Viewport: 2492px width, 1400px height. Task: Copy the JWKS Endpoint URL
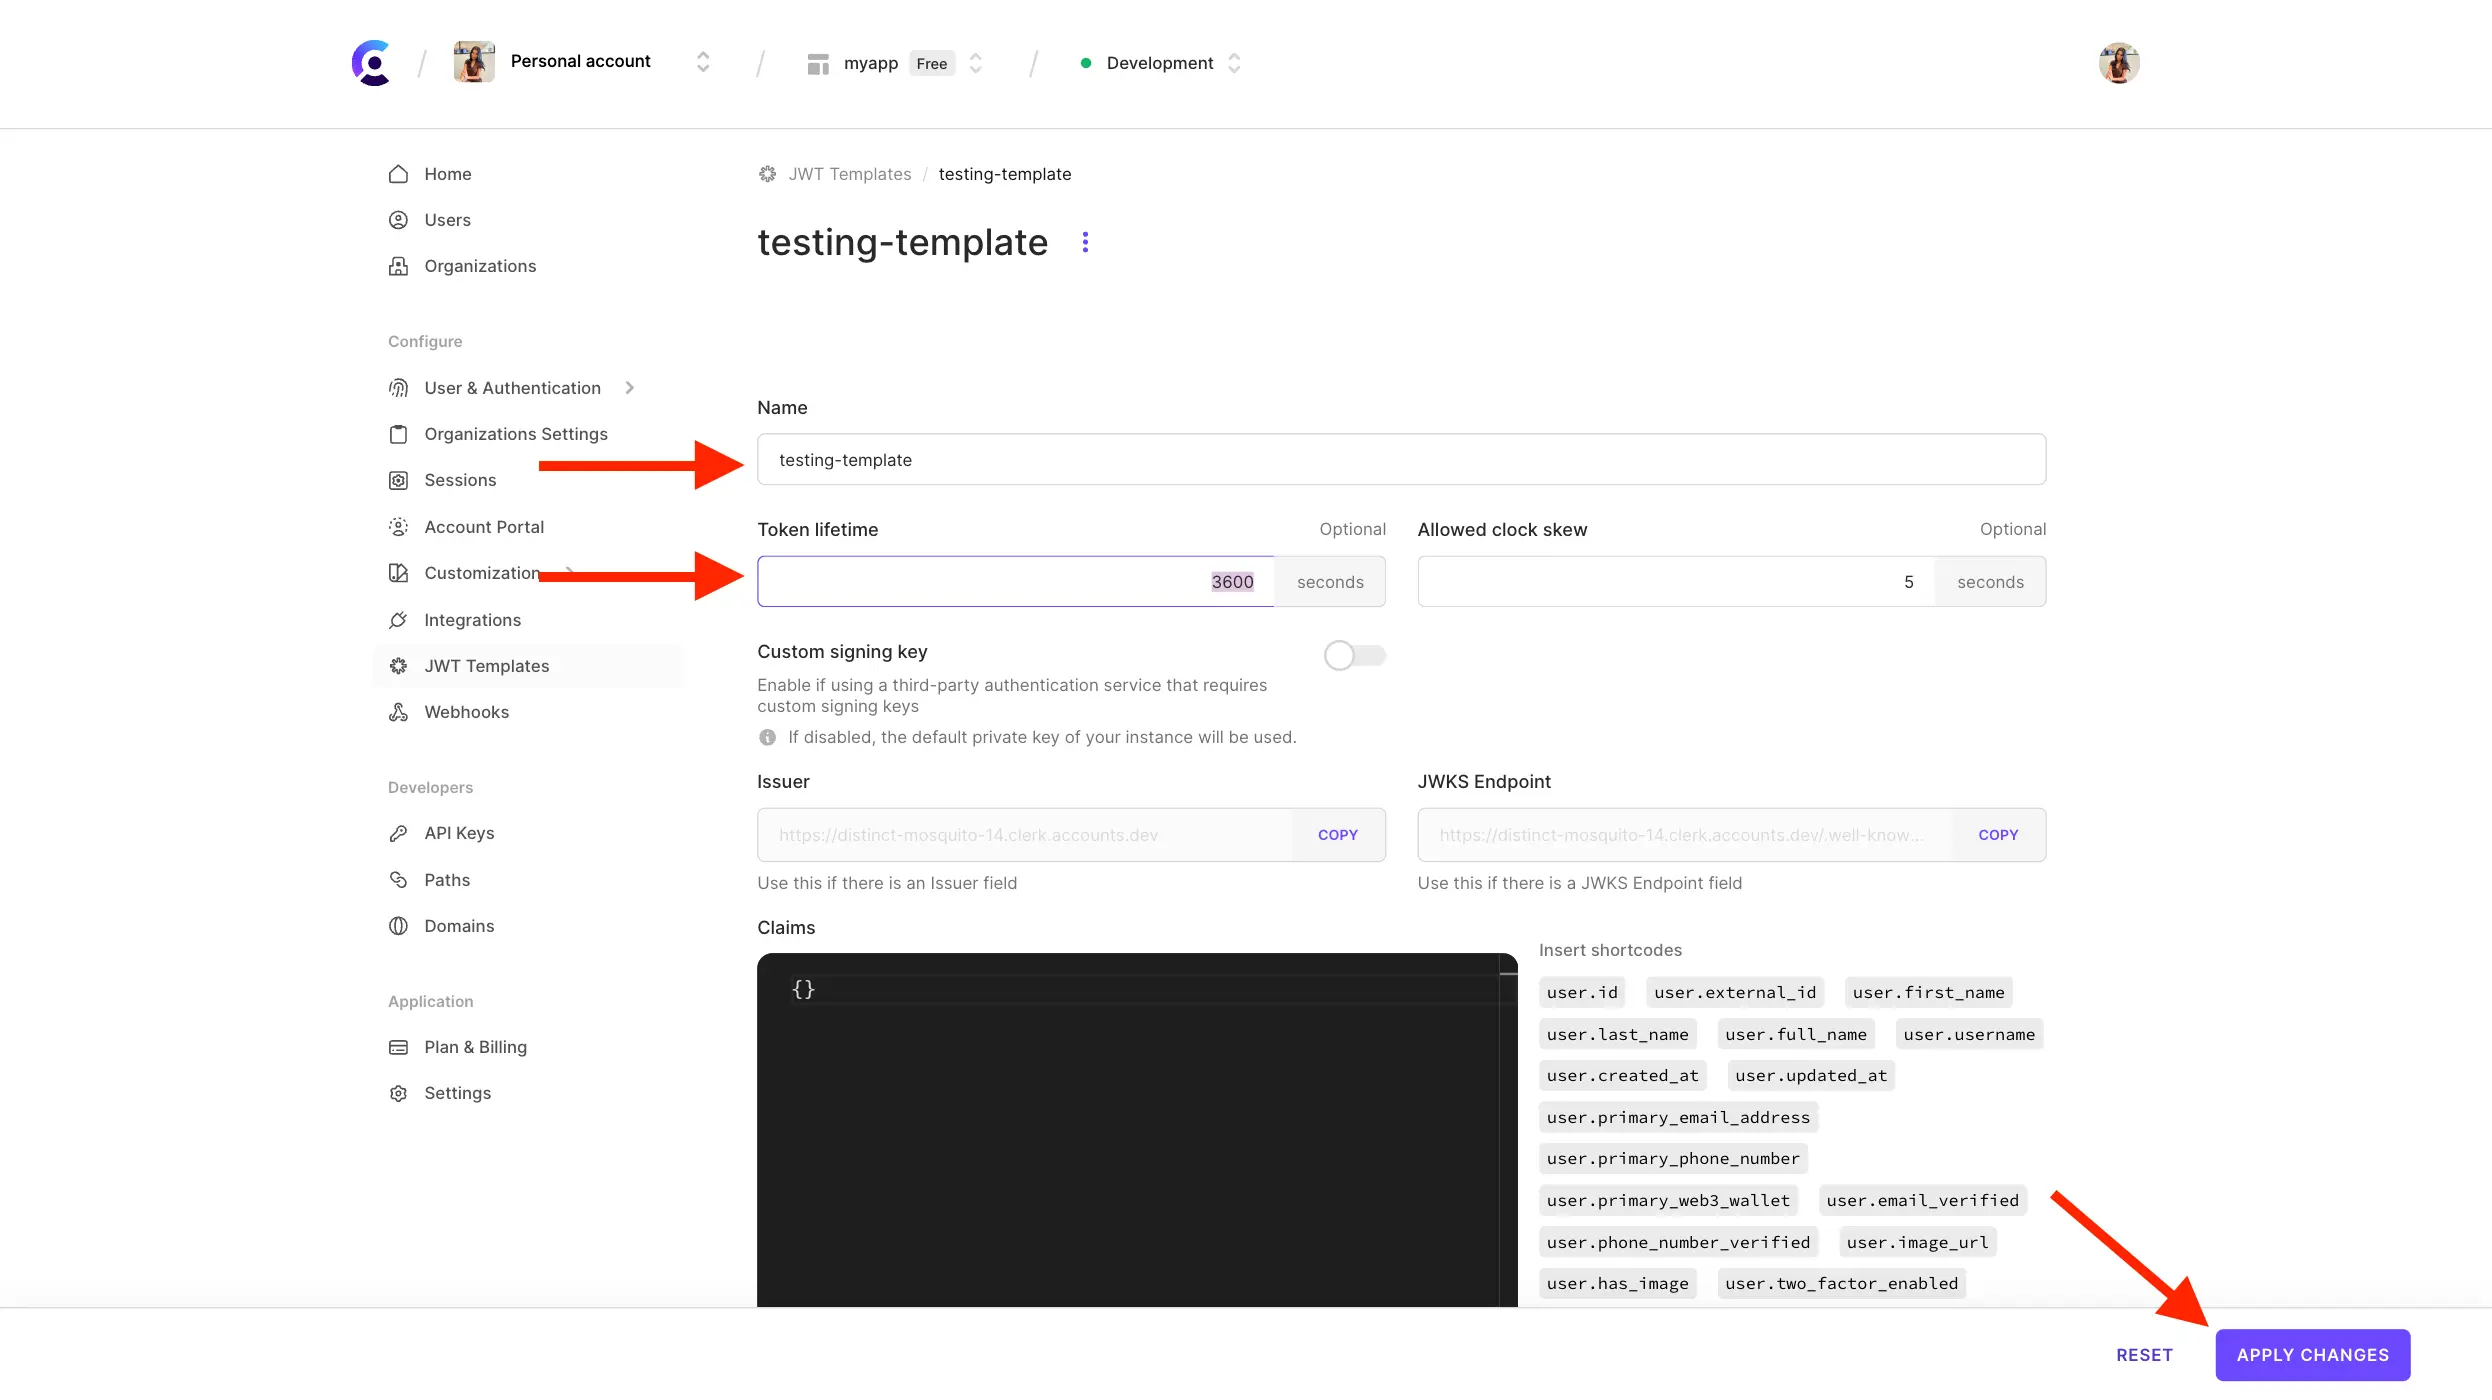[x=1998, y=834]
